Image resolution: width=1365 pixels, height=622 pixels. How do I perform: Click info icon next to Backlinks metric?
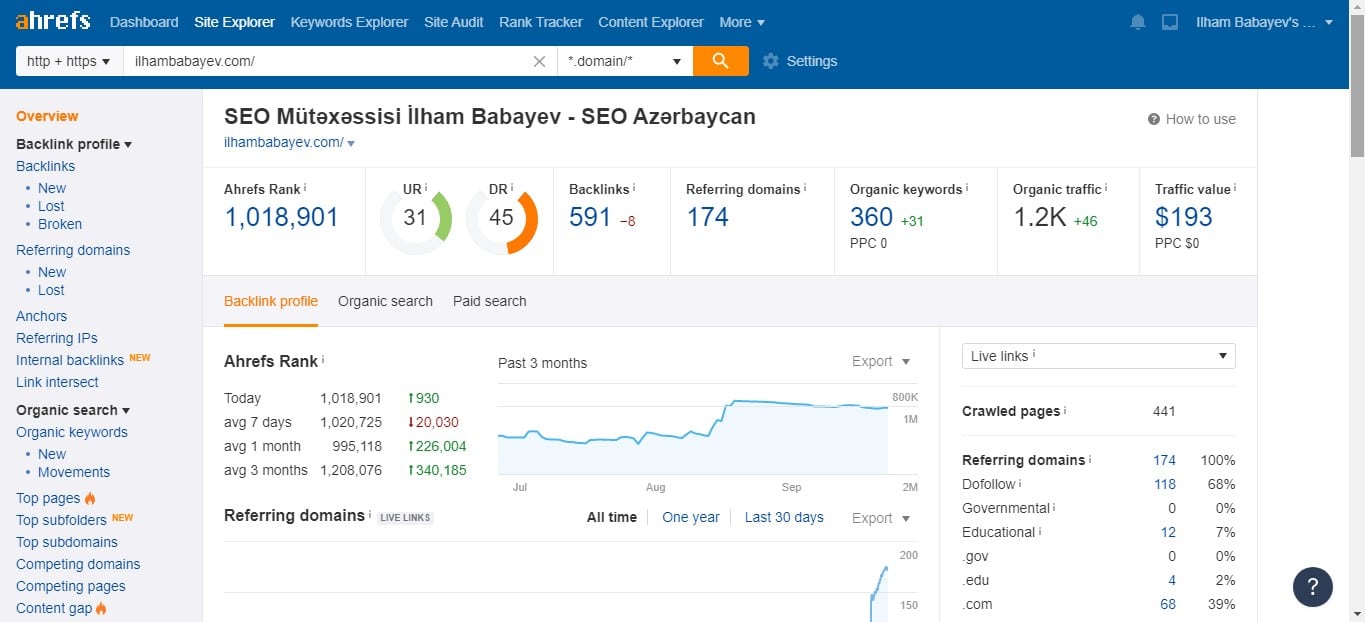634,187
